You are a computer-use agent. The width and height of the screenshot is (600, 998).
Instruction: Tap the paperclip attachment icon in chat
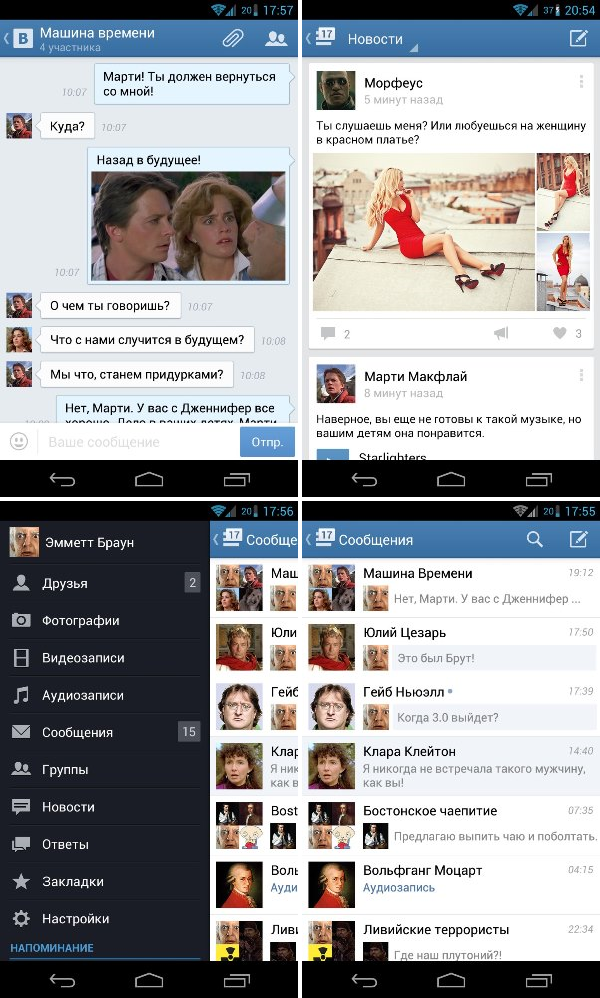233,39
